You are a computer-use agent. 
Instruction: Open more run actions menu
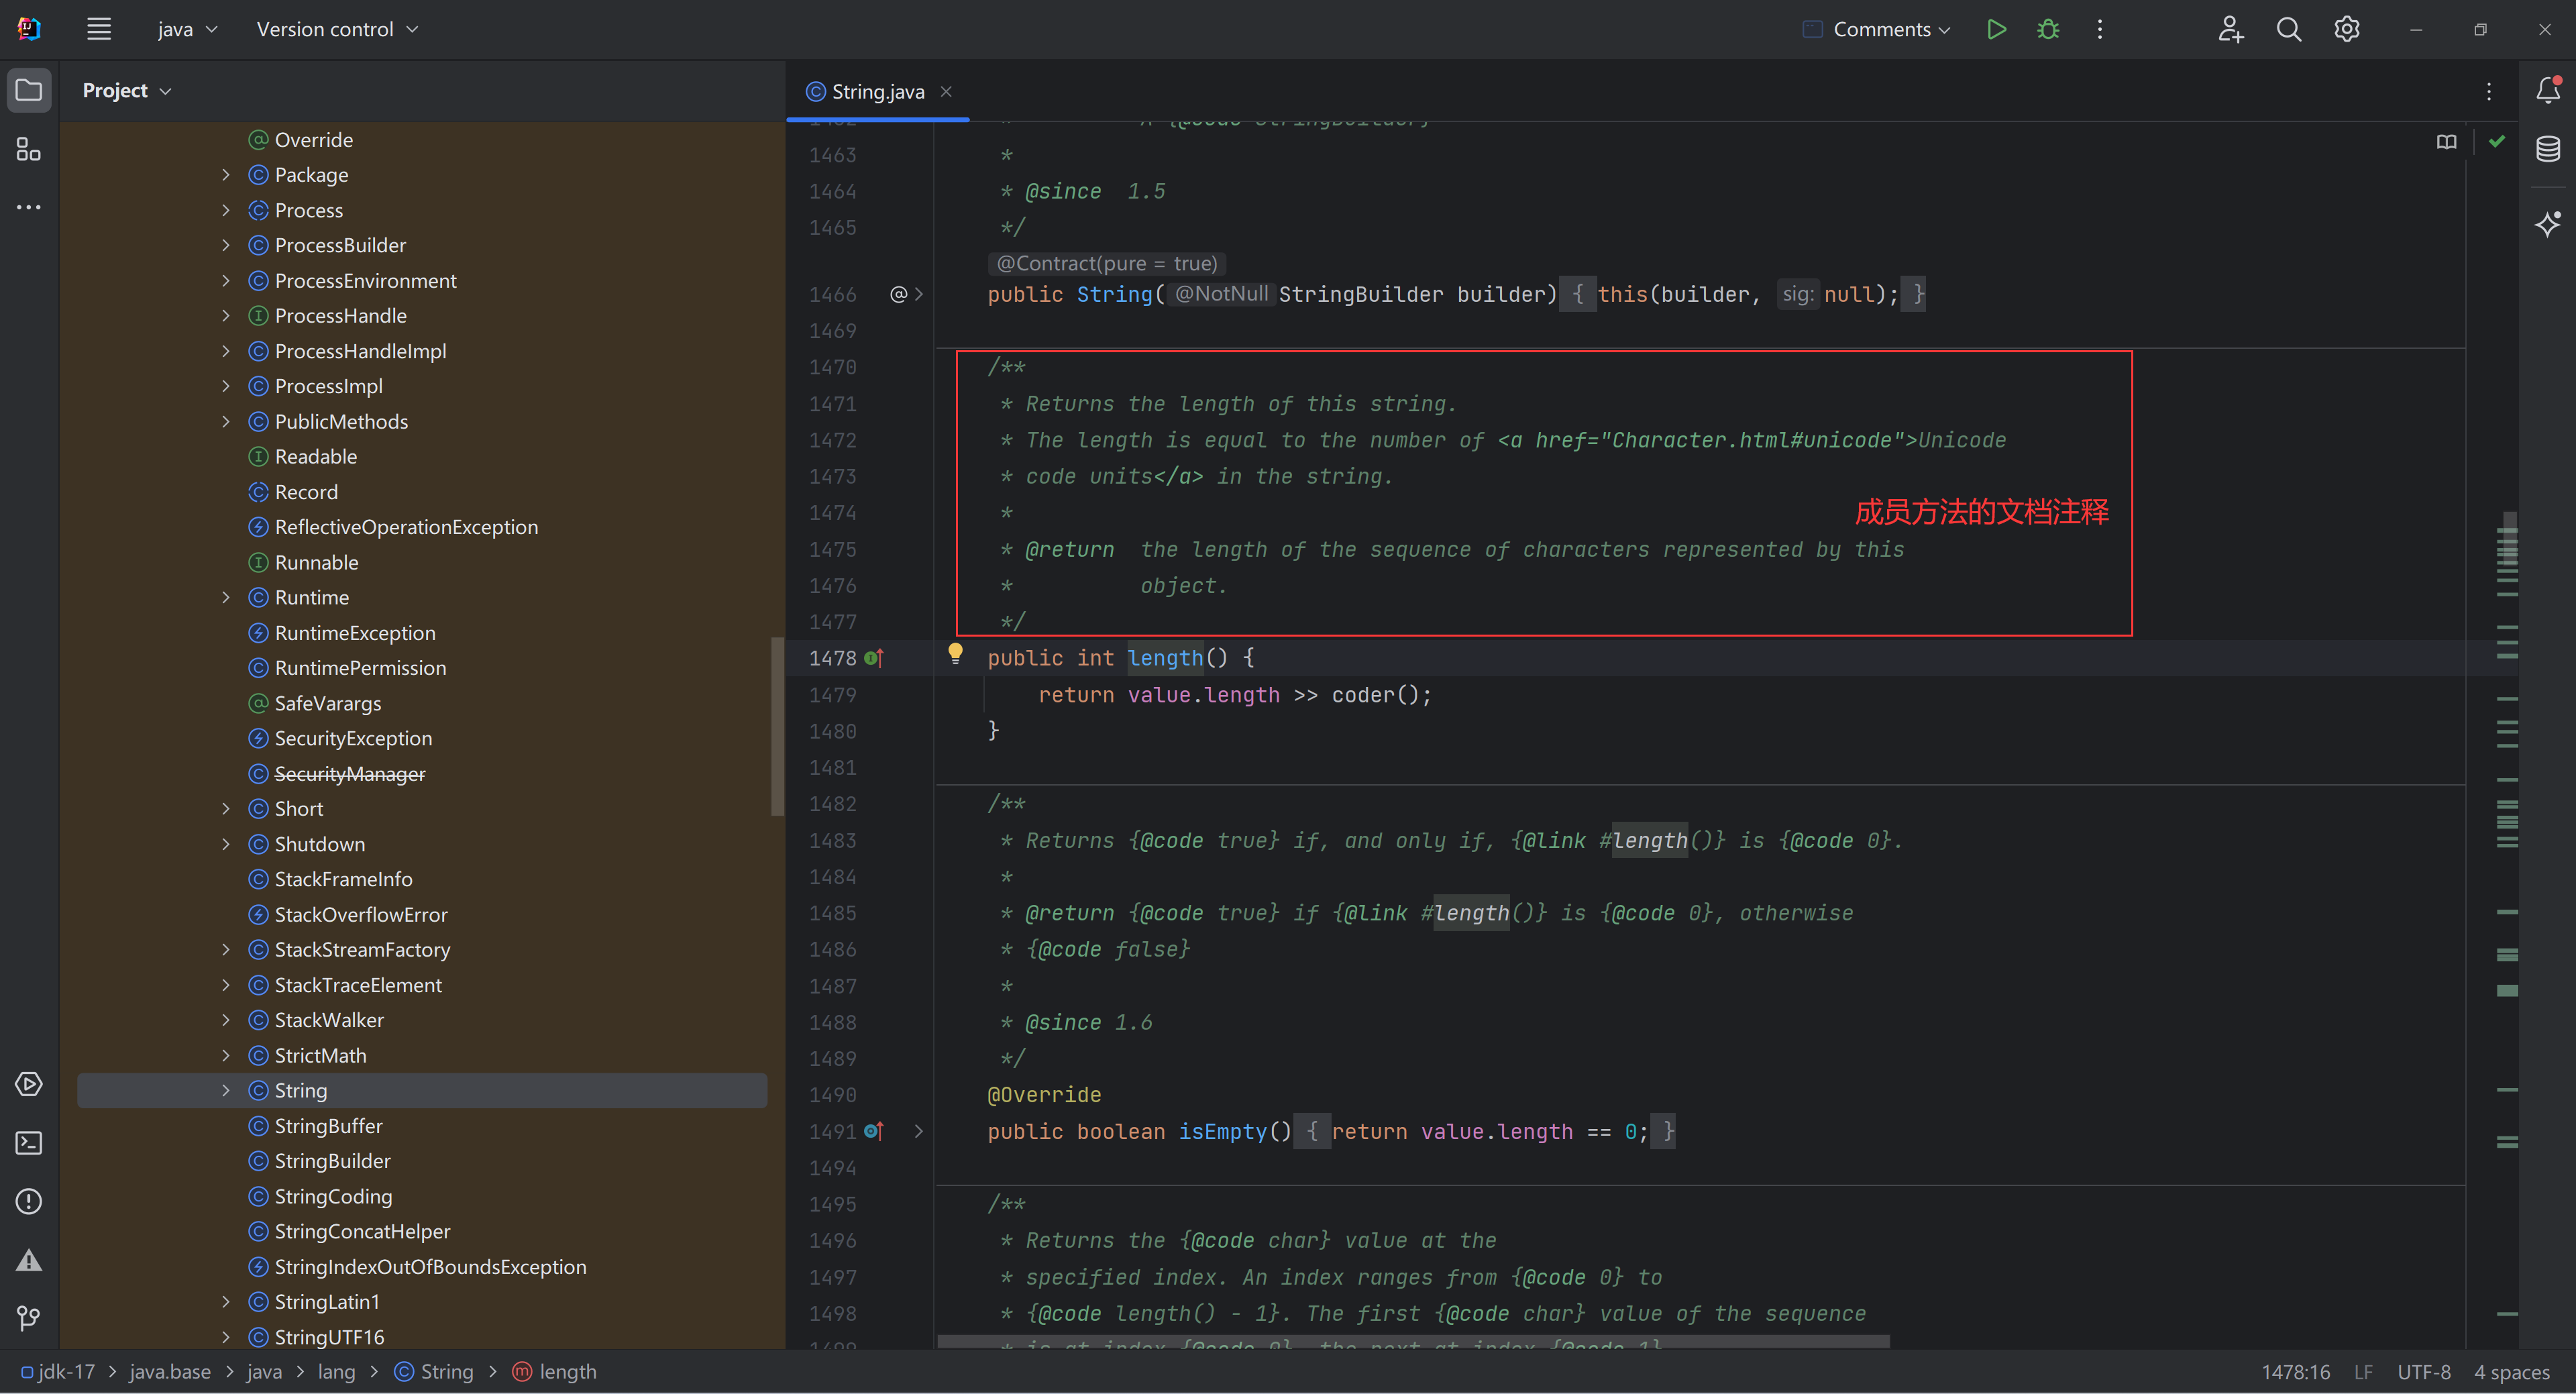pos(2100,29)
